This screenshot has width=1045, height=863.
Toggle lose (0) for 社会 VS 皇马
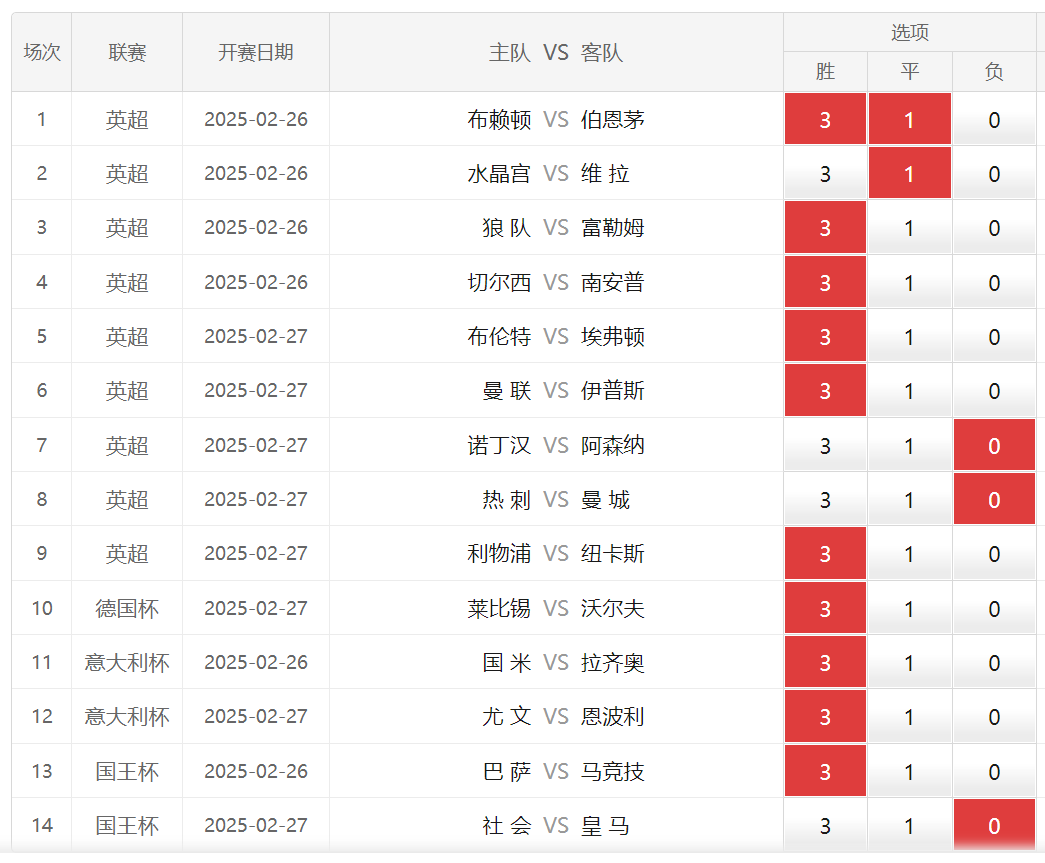994,825
